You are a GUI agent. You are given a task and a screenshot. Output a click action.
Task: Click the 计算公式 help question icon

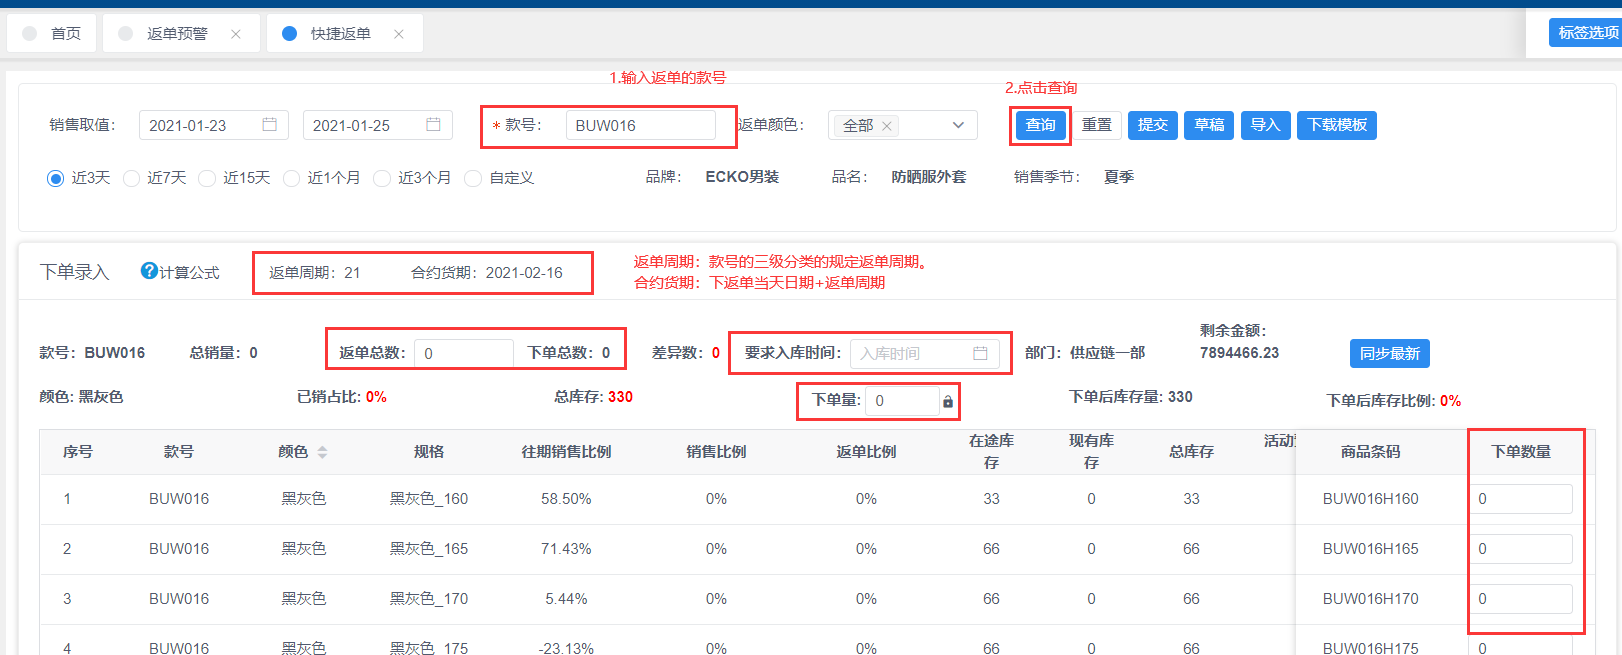tap(149, 271)
